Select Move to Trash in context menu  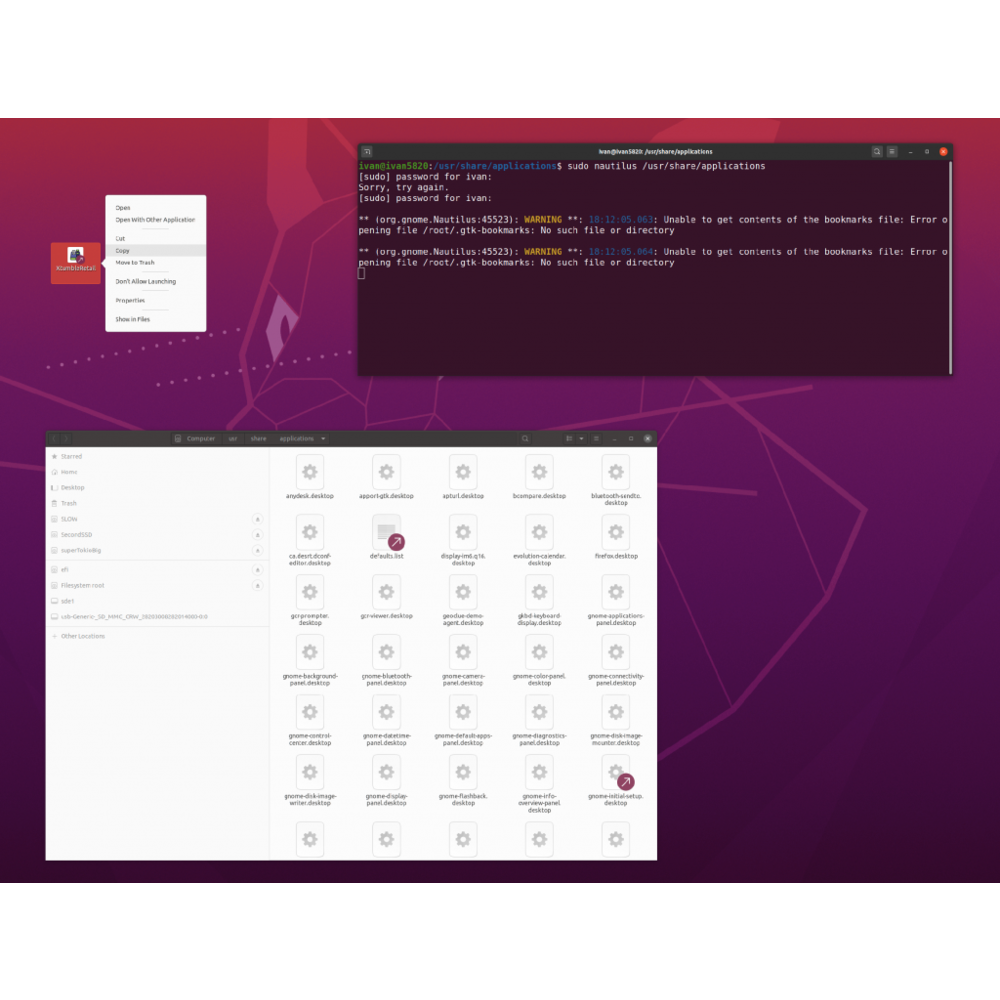coord(135,263)
